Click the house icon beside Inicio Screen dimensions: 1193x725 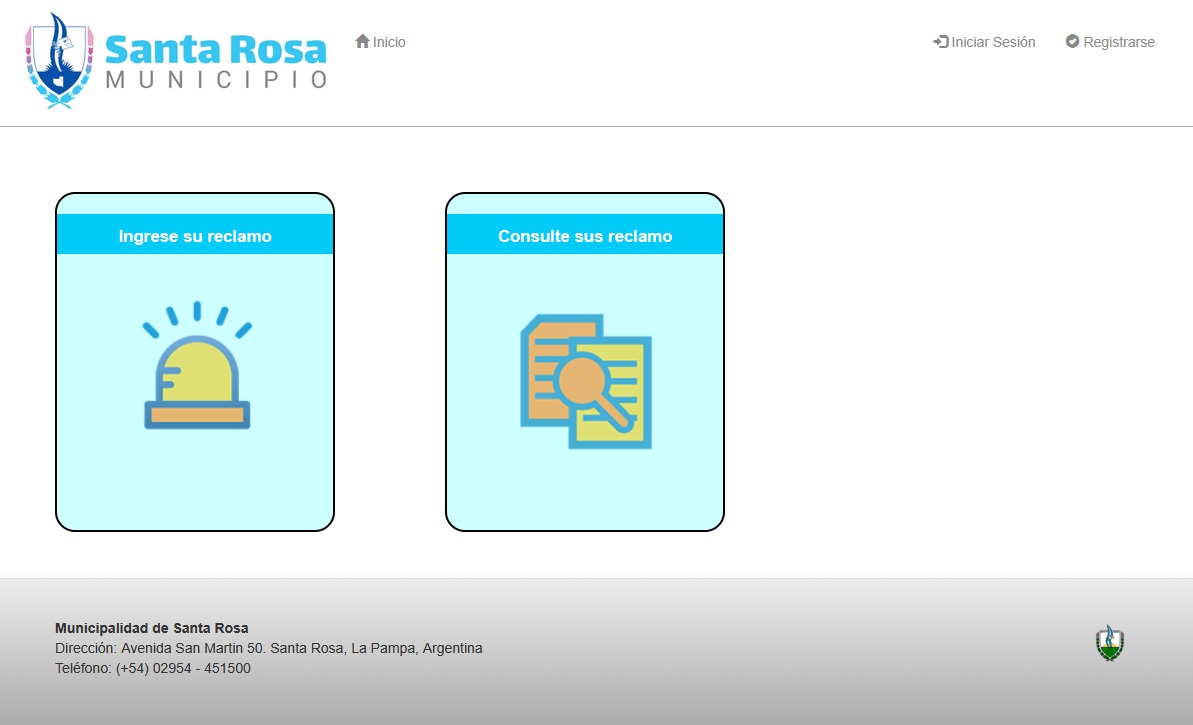362,41
